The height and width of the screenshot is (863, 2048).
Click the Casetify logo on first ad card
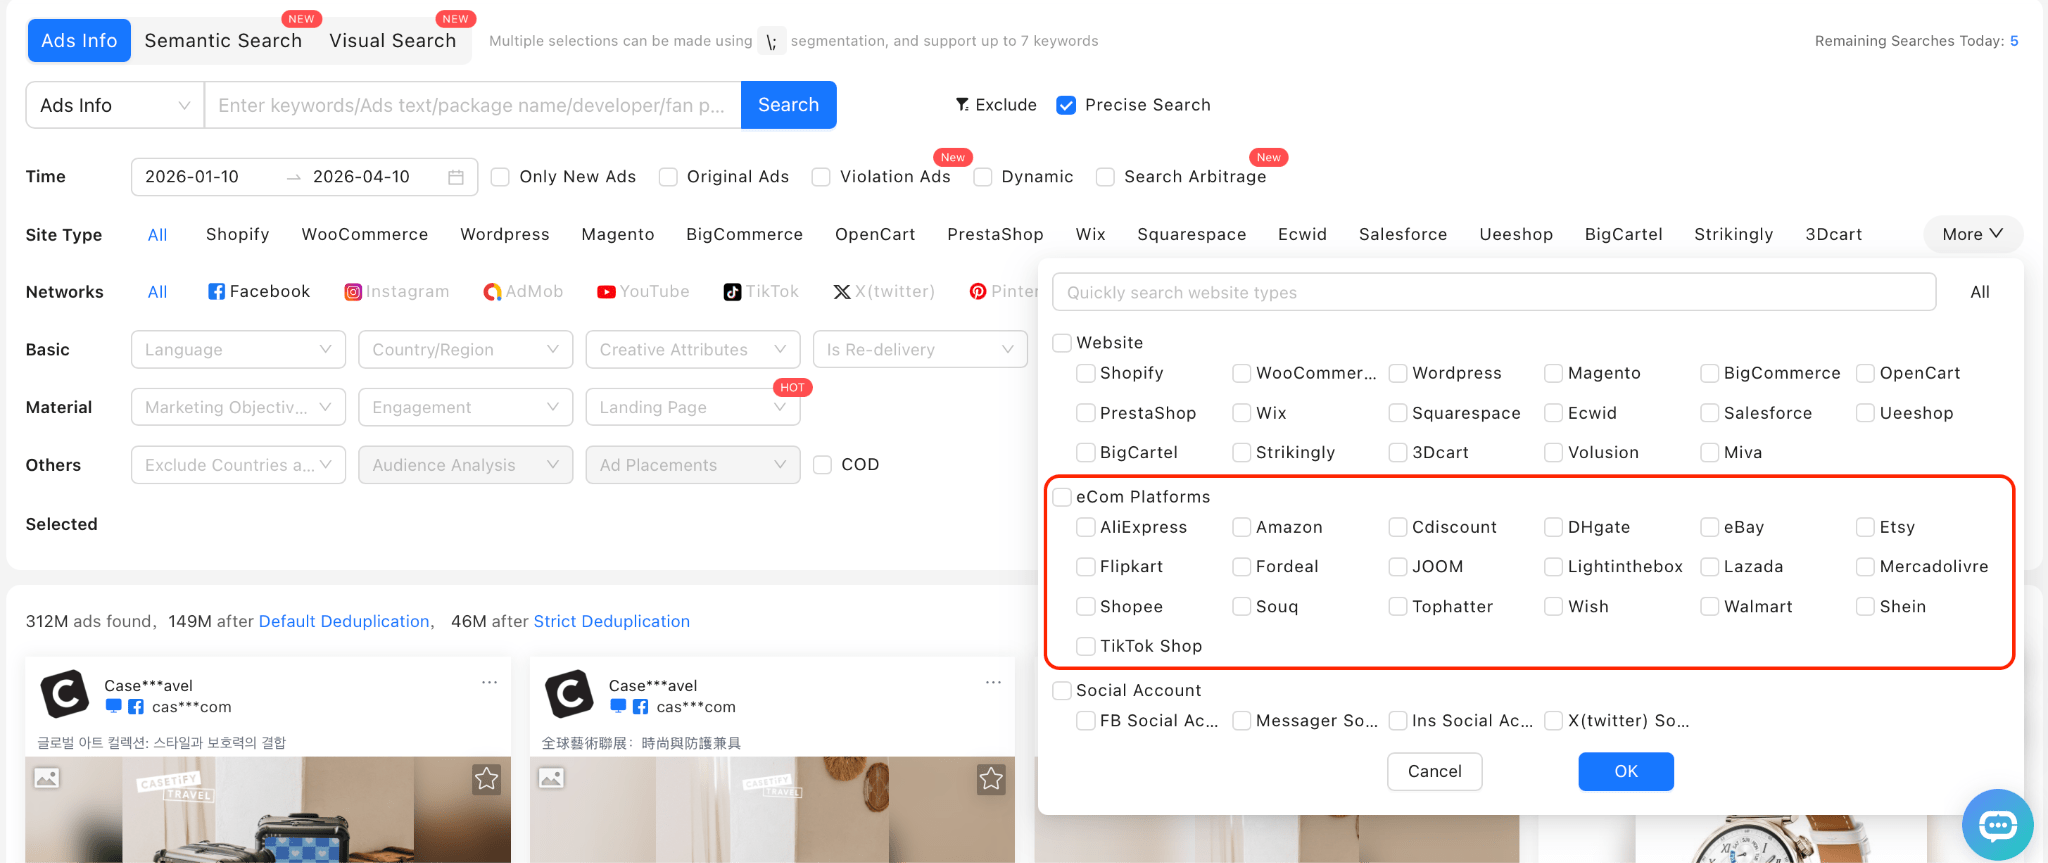point(65,694)
